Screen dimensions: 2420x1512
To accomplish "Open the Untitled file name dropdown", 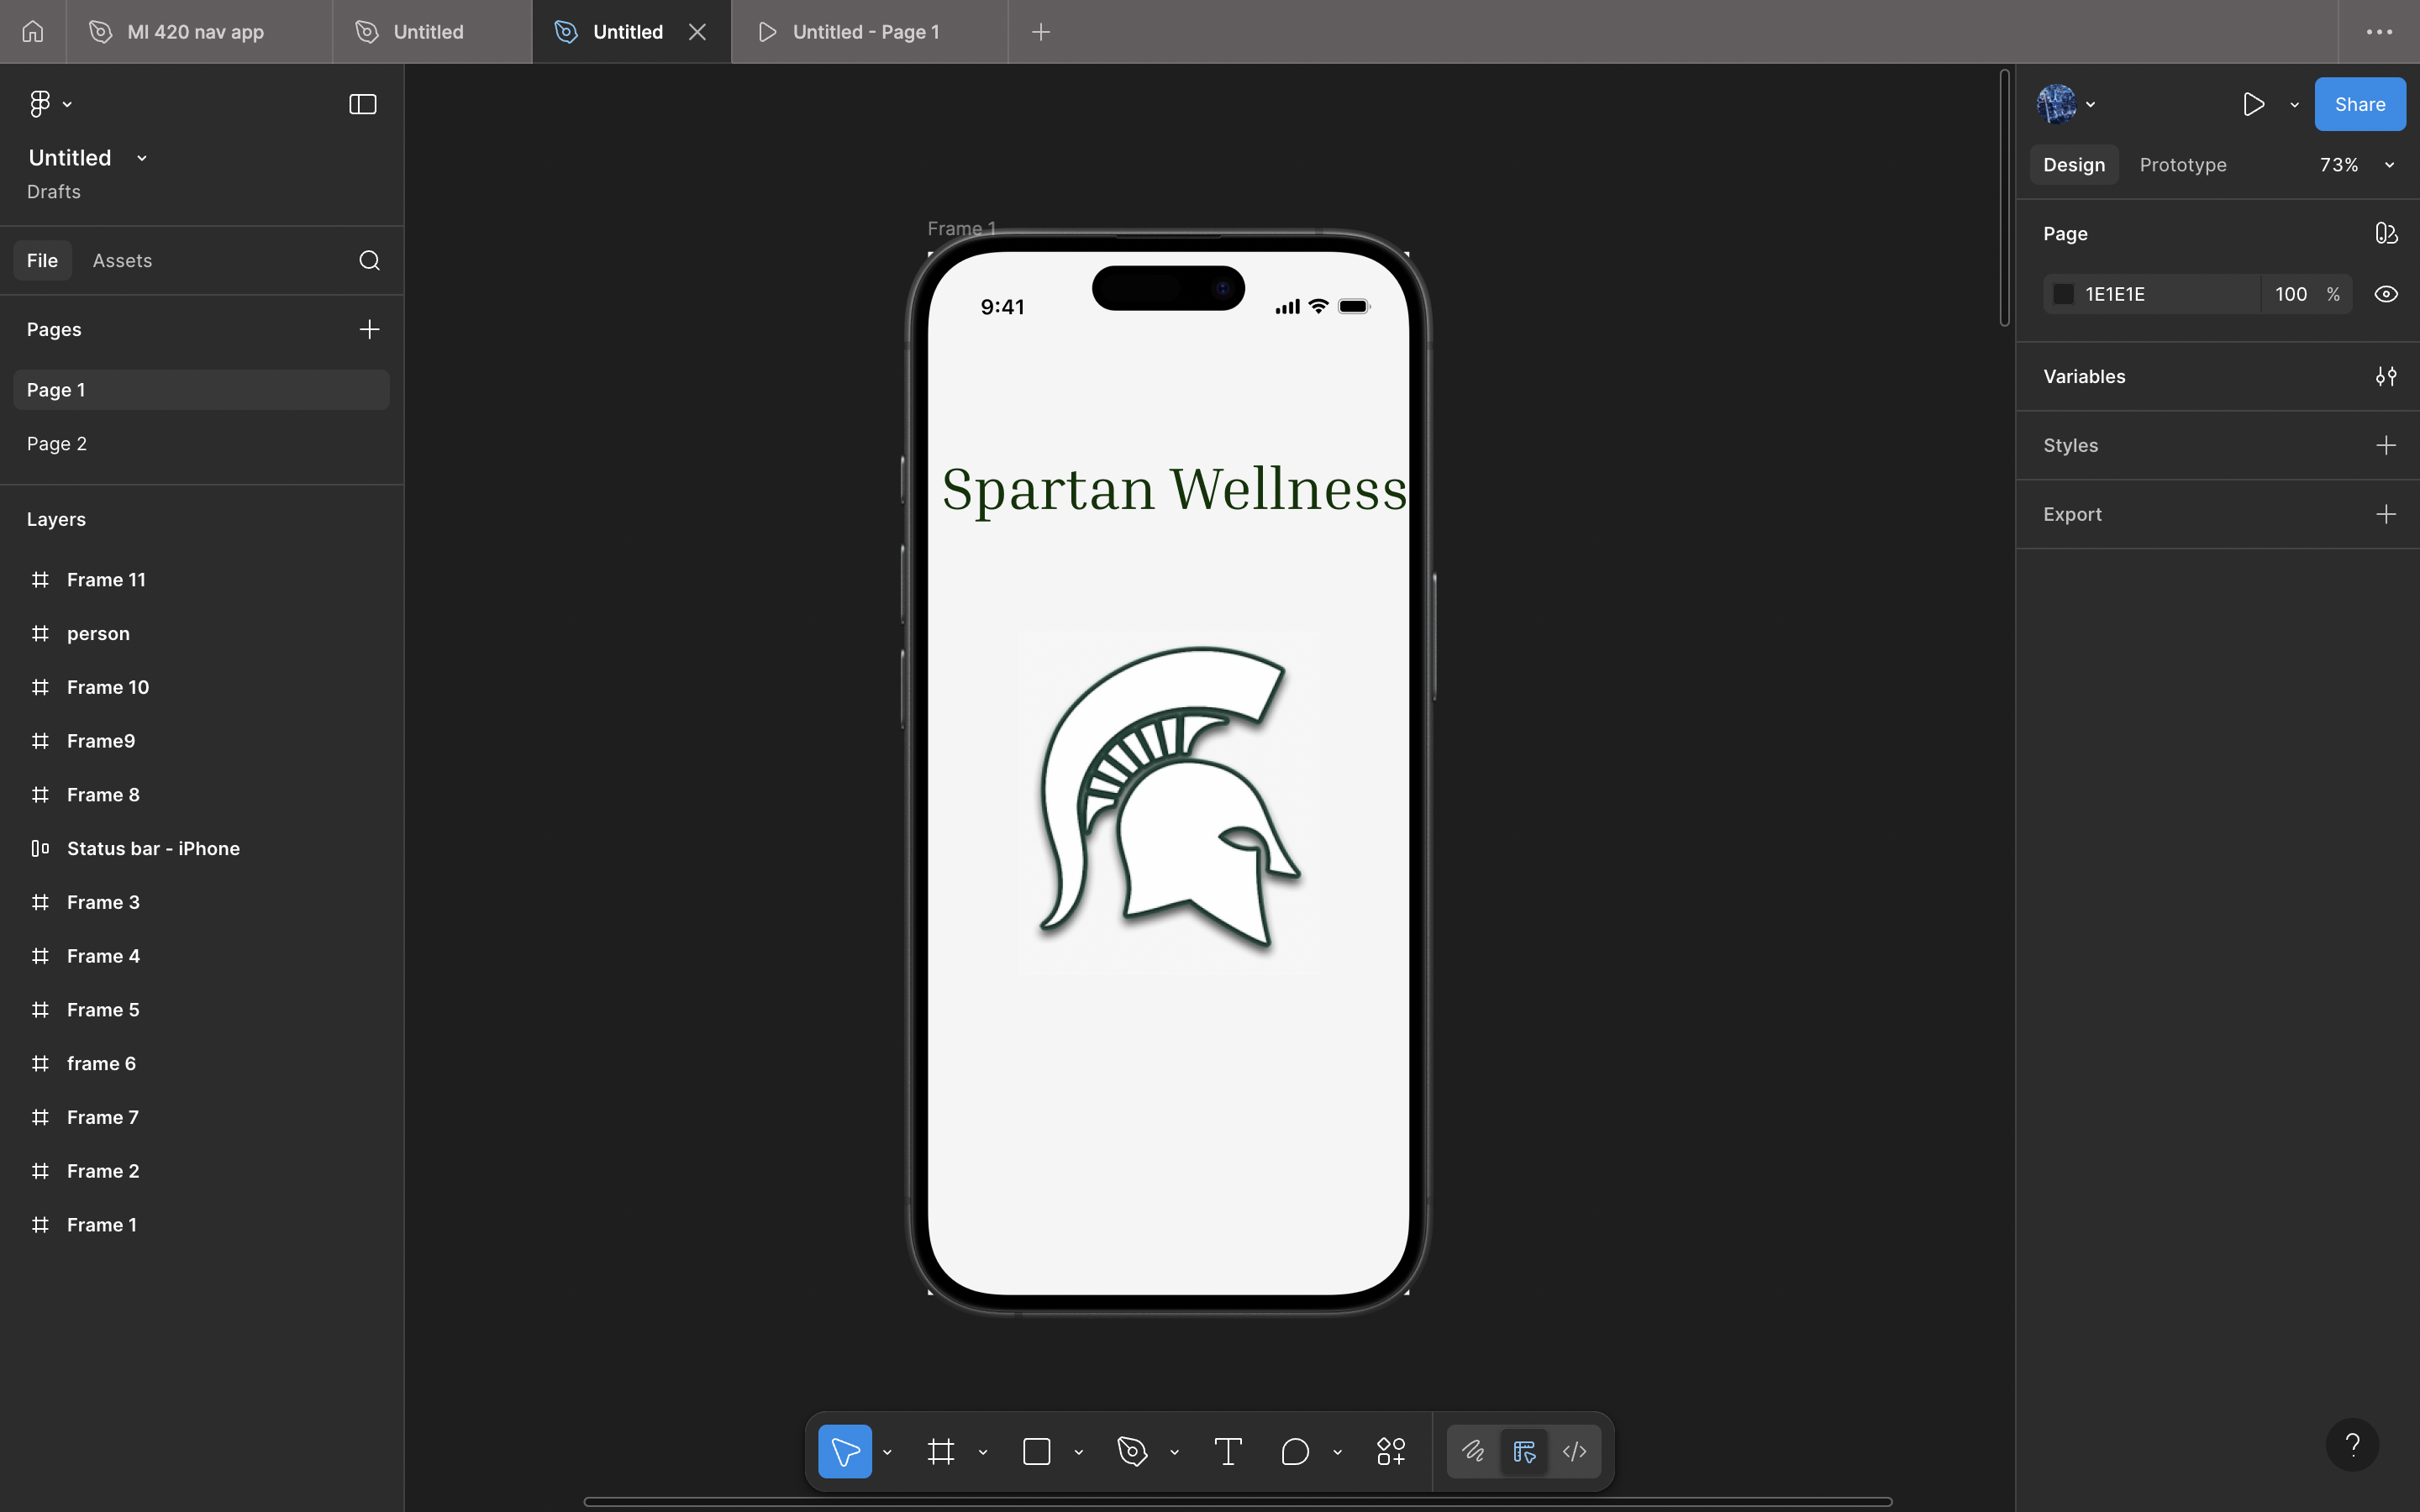I will click(x=140, y=157).
